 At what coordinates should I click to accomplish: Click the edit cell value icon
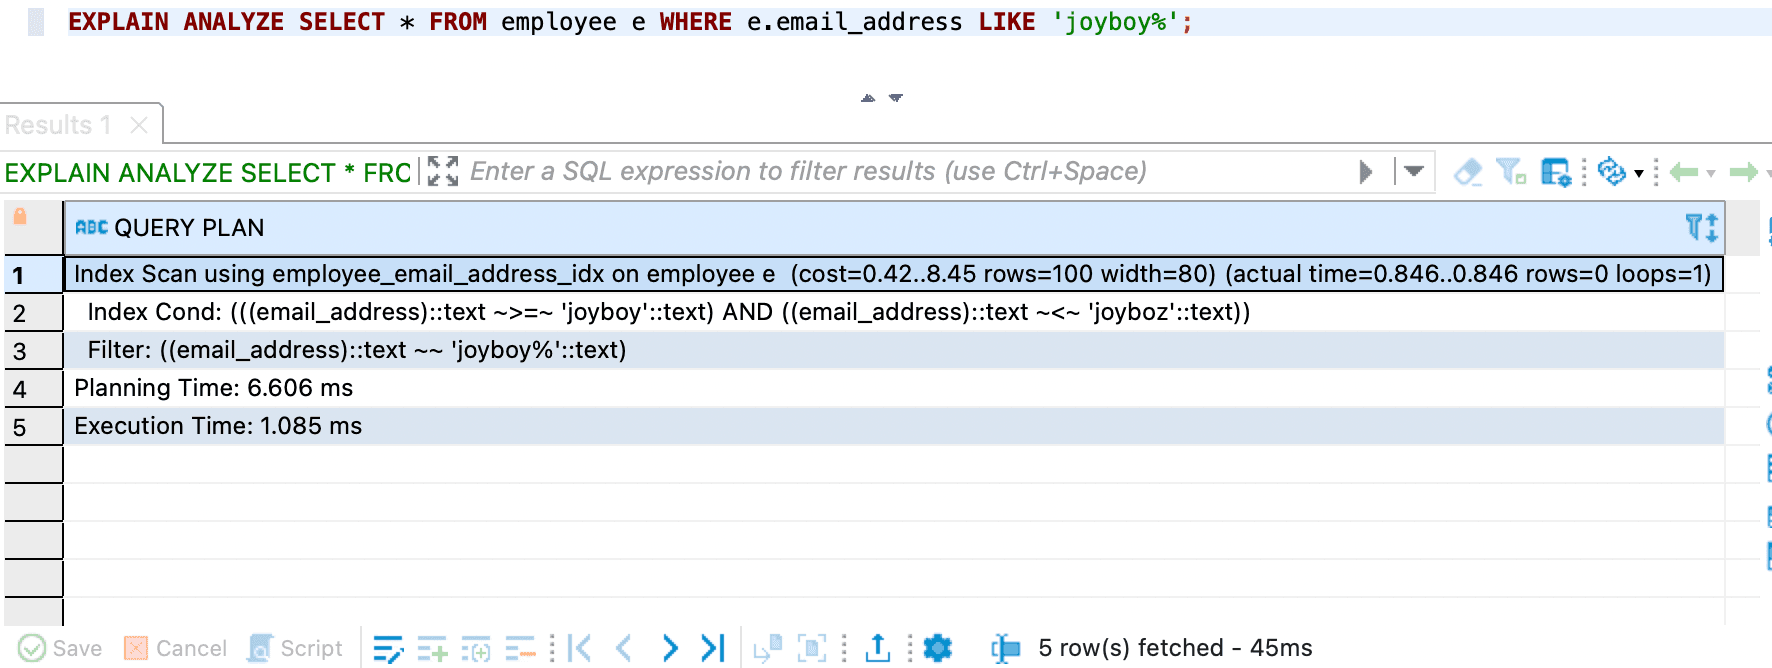point(388,649)
